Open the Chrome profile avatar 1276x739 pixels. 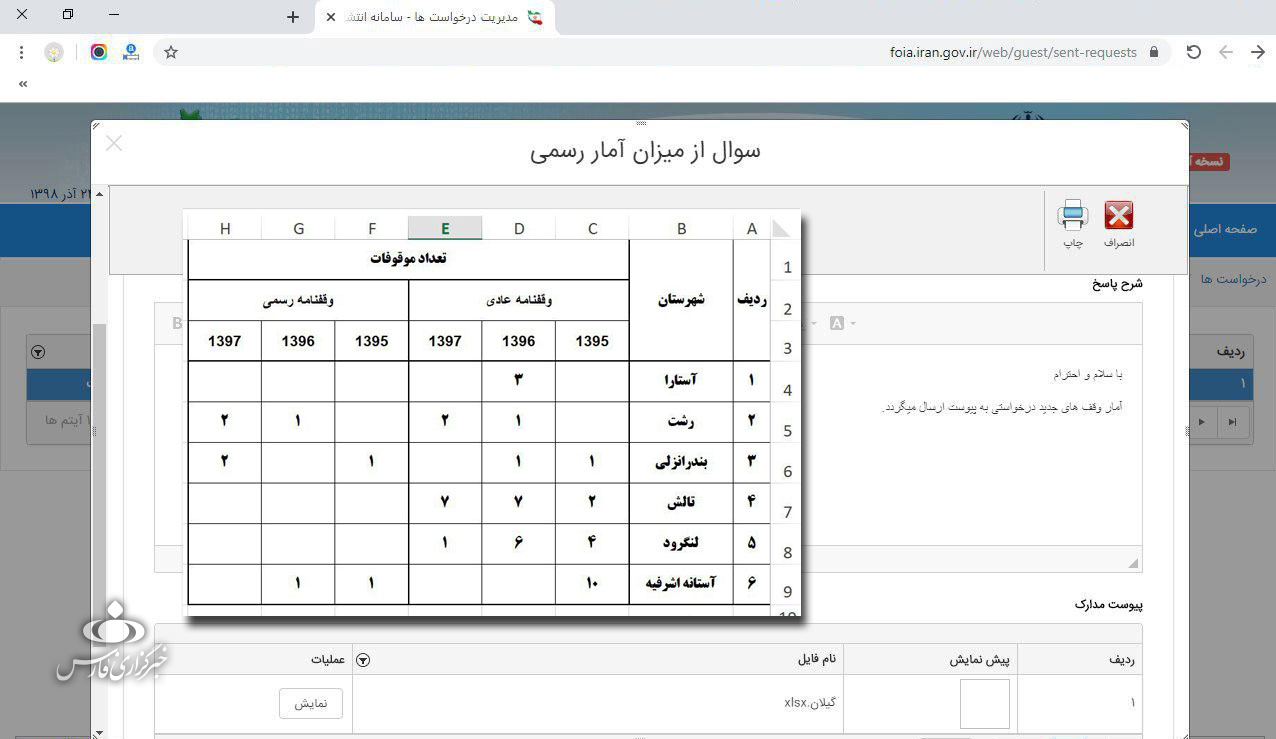pos(54,52)
